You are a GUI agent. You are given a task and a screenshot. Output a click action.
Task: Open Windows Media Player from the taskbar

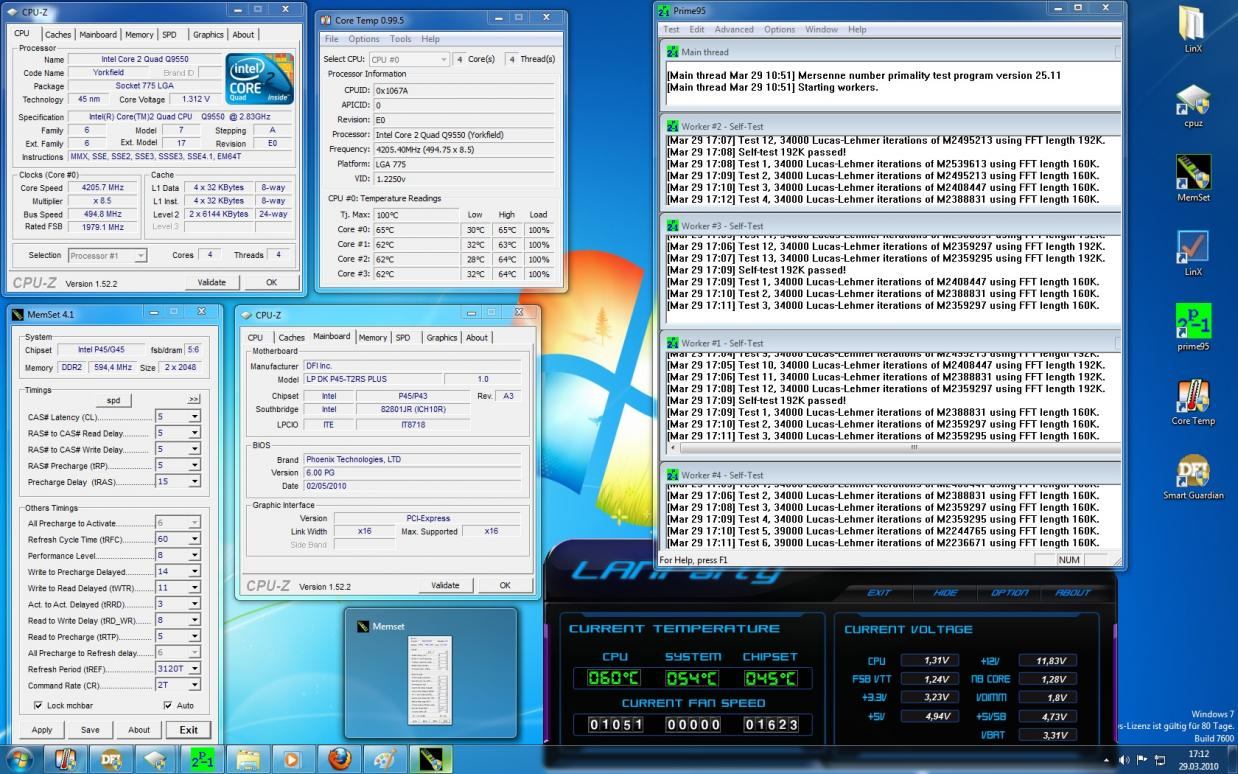point(294,759)
